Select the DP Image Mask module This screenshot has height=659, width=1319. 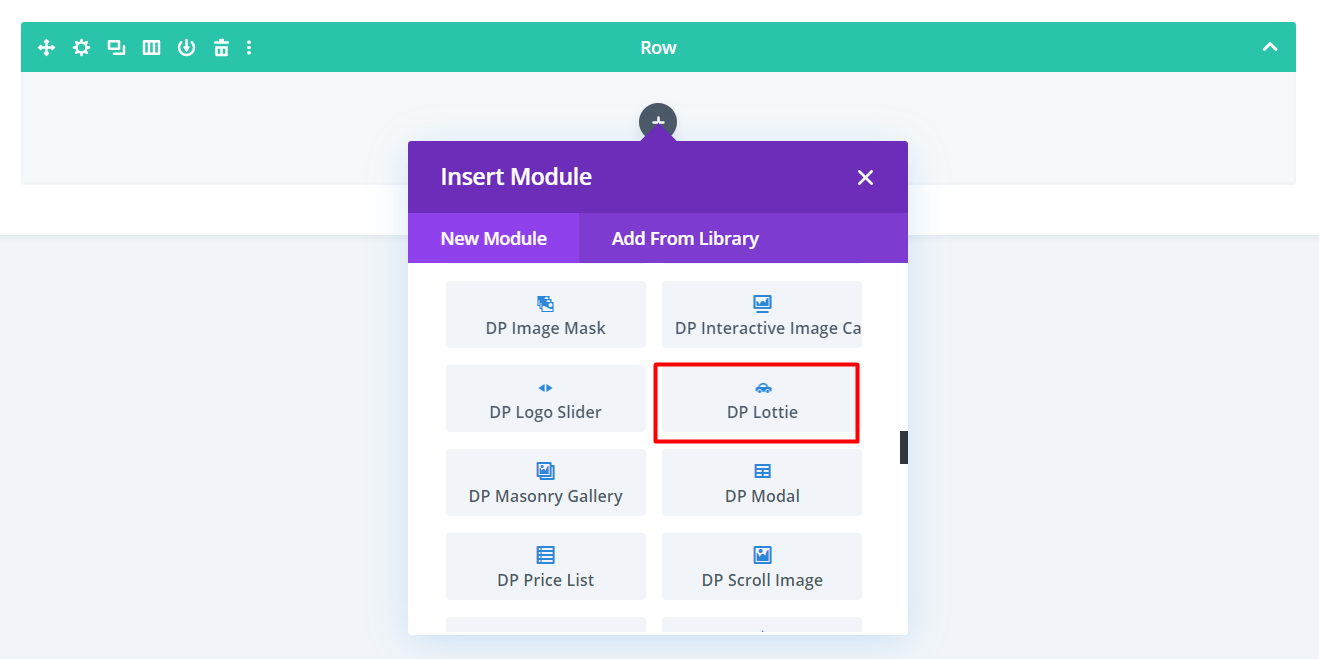545,315
